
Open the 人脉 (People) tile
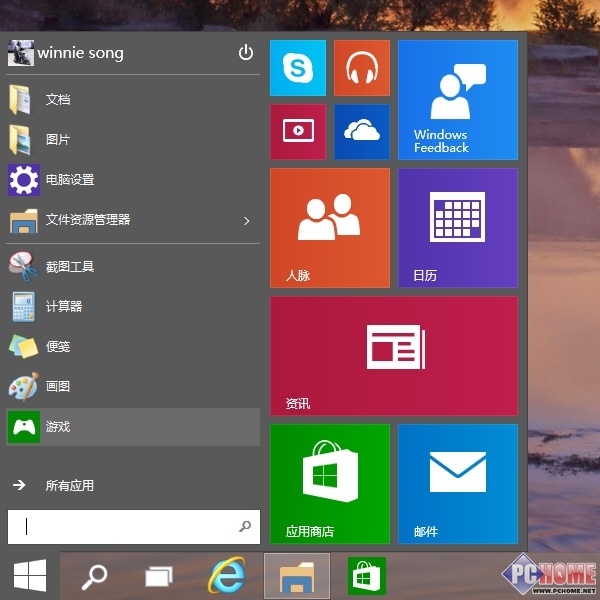(329, 227)
